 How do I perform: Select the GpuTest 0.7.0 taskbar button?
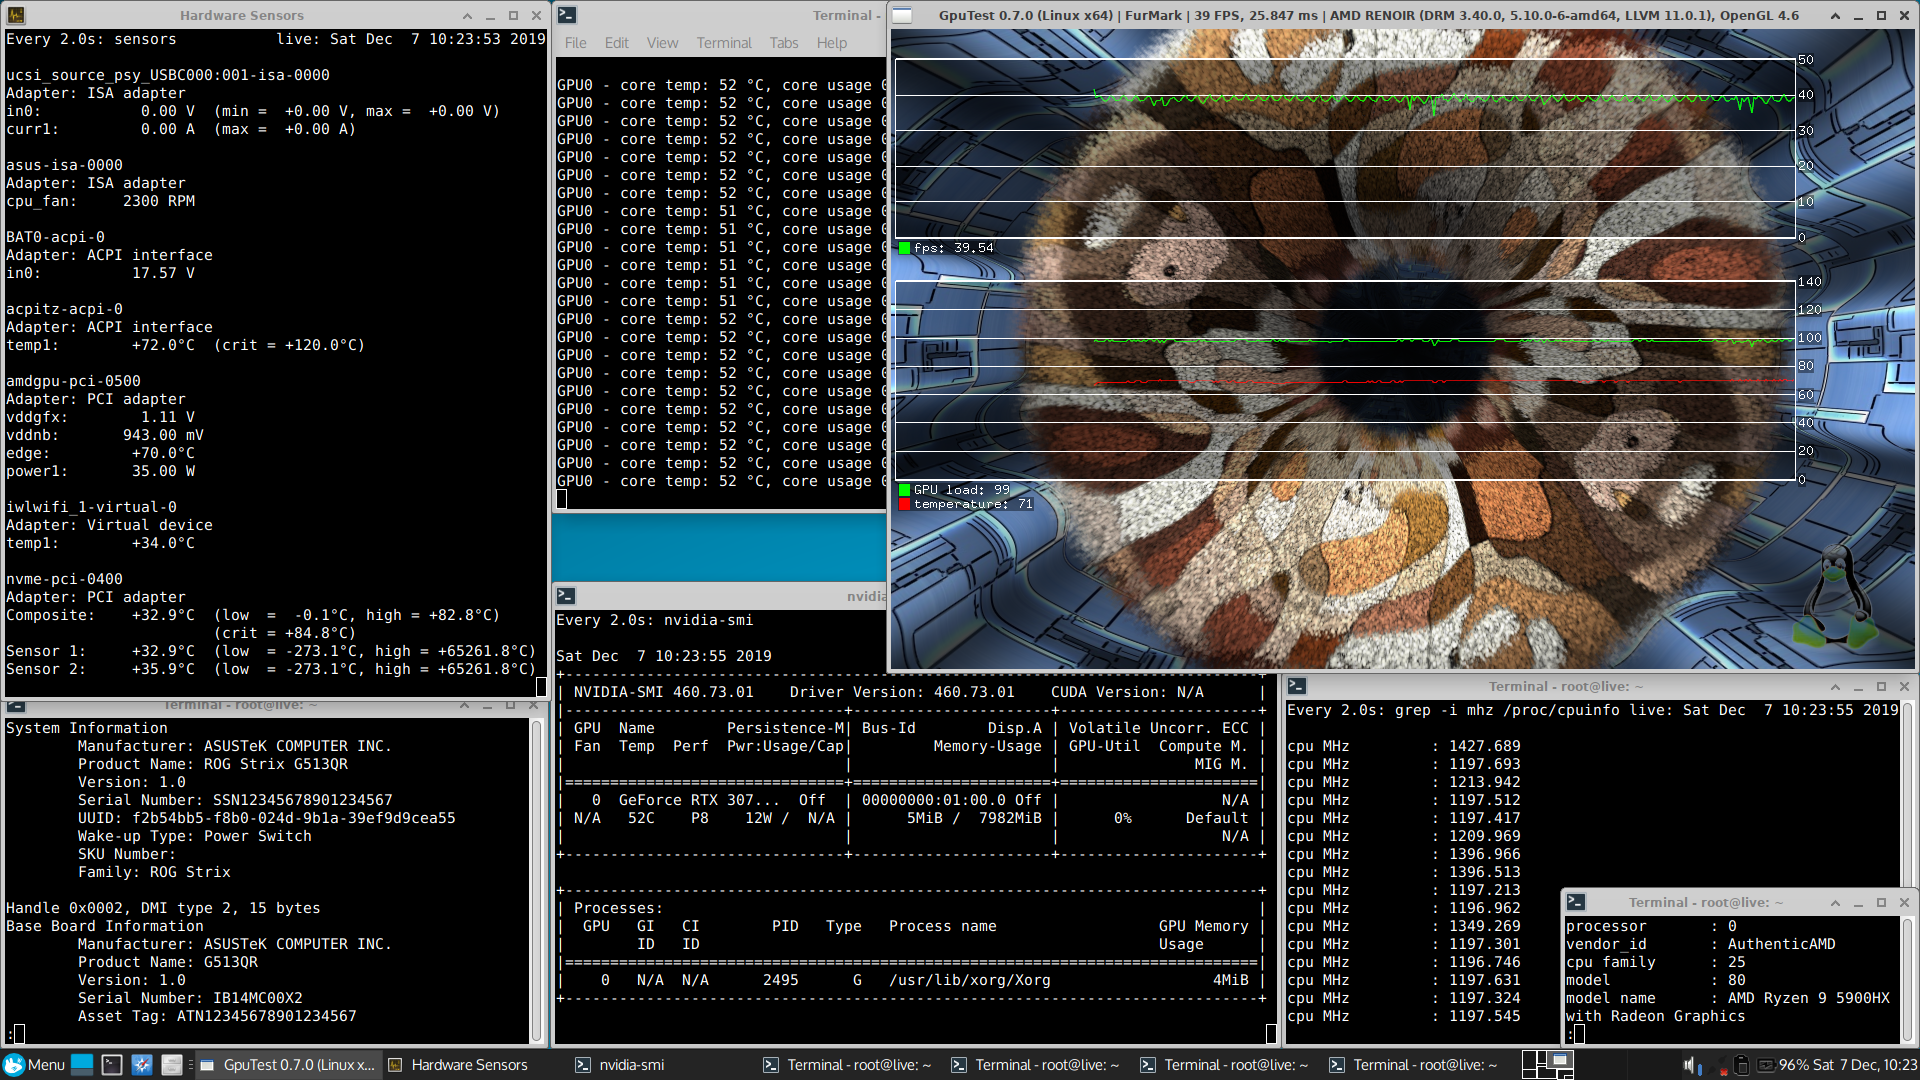coord(288,1065)
